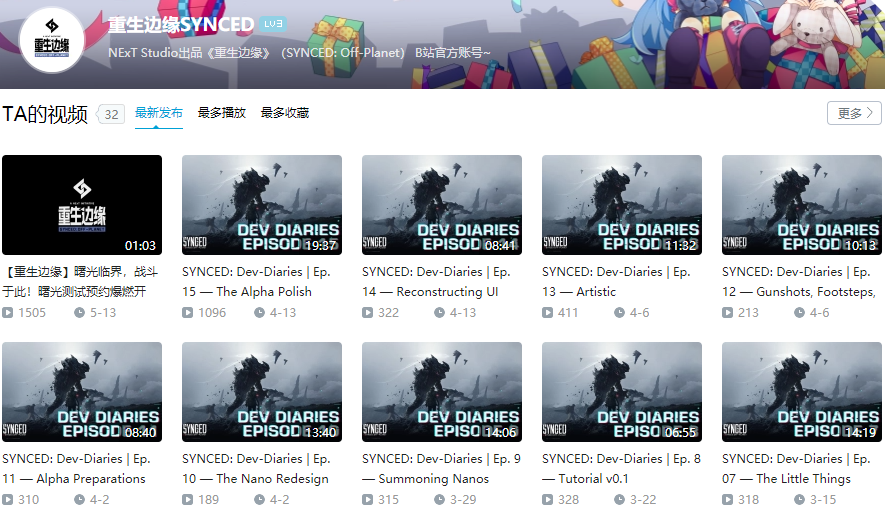Click the clock icon beside date 3-29
The width and height of the screenshot is (885, 509).
(x=439, y=499)
